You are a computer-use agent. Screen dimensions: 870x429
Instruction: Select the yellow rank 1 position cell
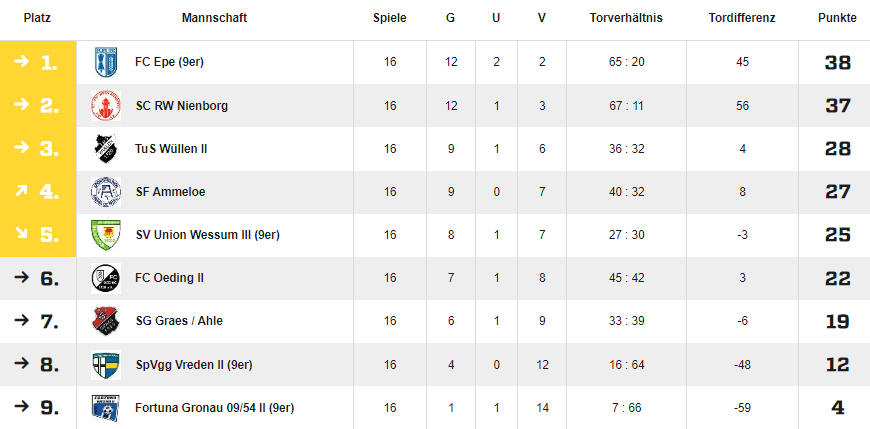pos(38,62)
